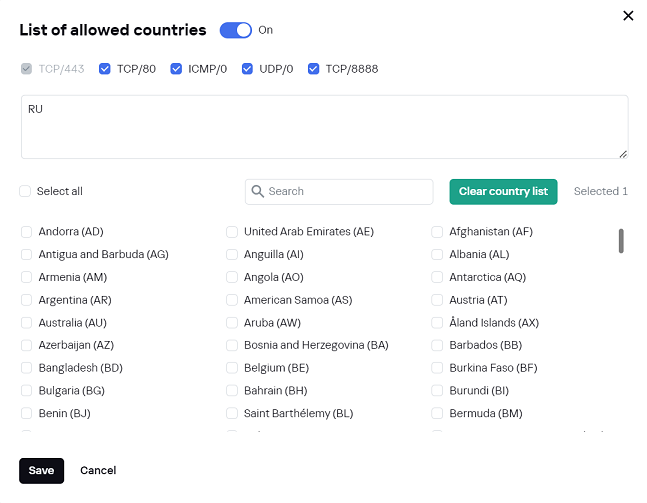Viewport: 647px width, 503px height.
Task: Uncheck the UDP/0 checkbox
Action: (x=248, y=69)
